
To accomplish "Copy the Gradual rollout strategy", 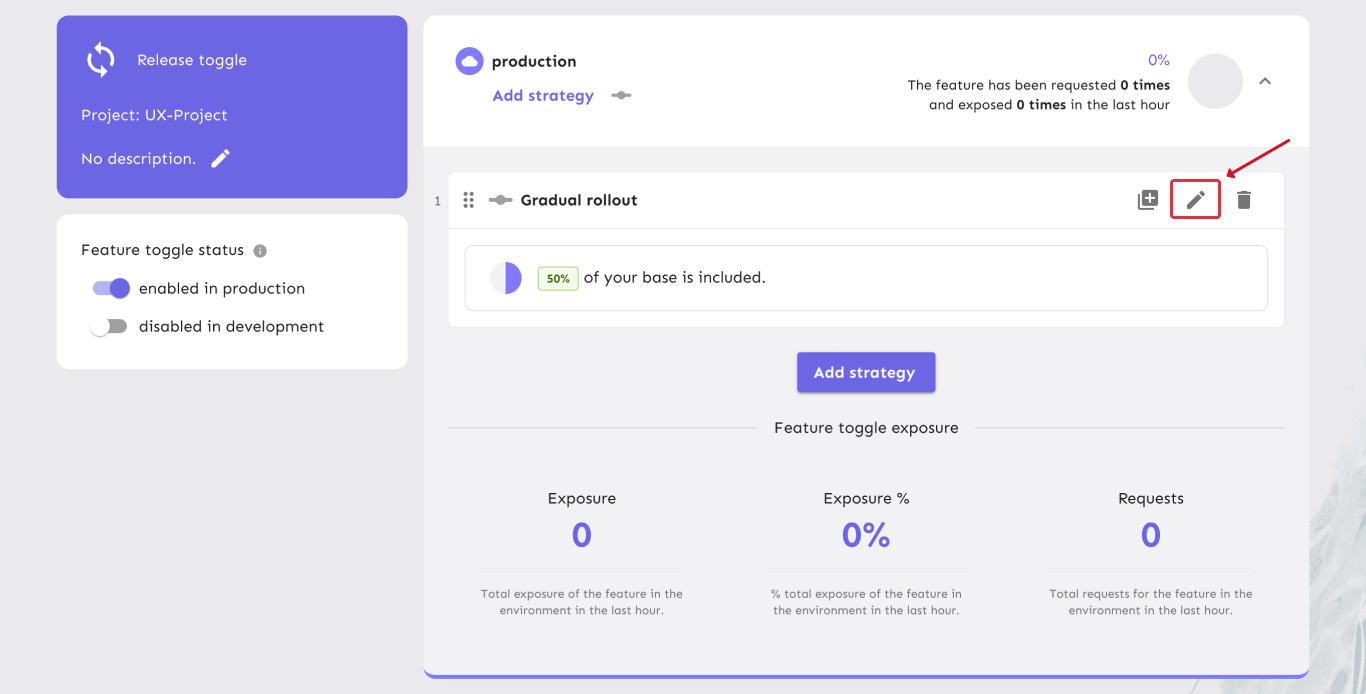I will pos(1148,200).
